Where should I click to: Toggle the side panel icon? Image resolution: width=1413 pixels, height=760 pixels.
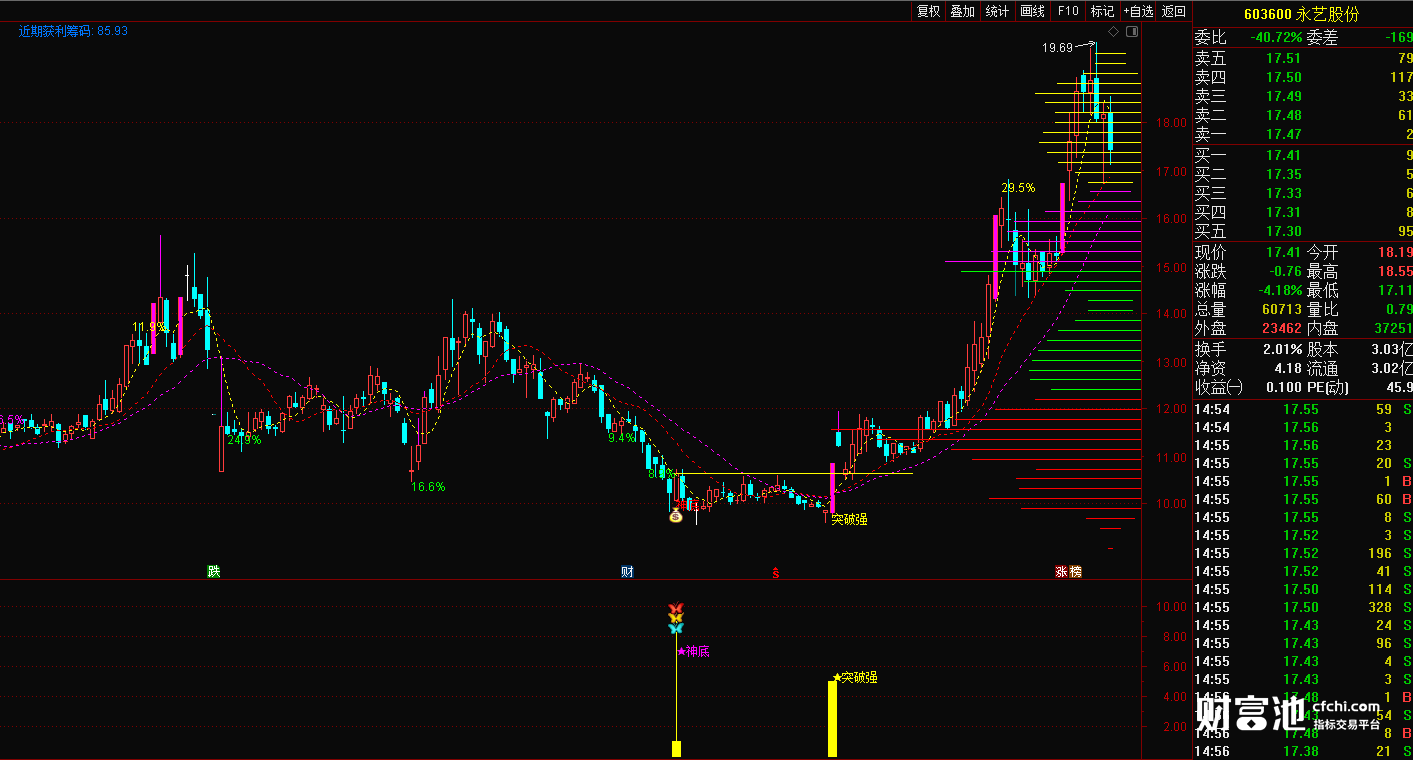point(1133,33)
